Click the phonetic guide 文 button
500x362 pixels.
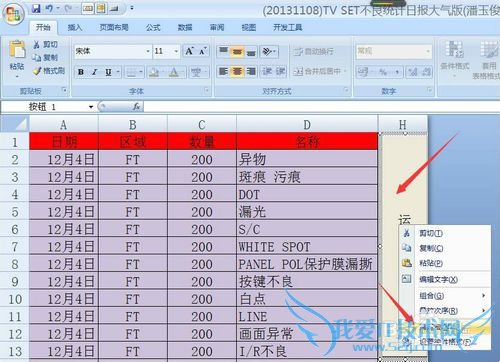196,72
